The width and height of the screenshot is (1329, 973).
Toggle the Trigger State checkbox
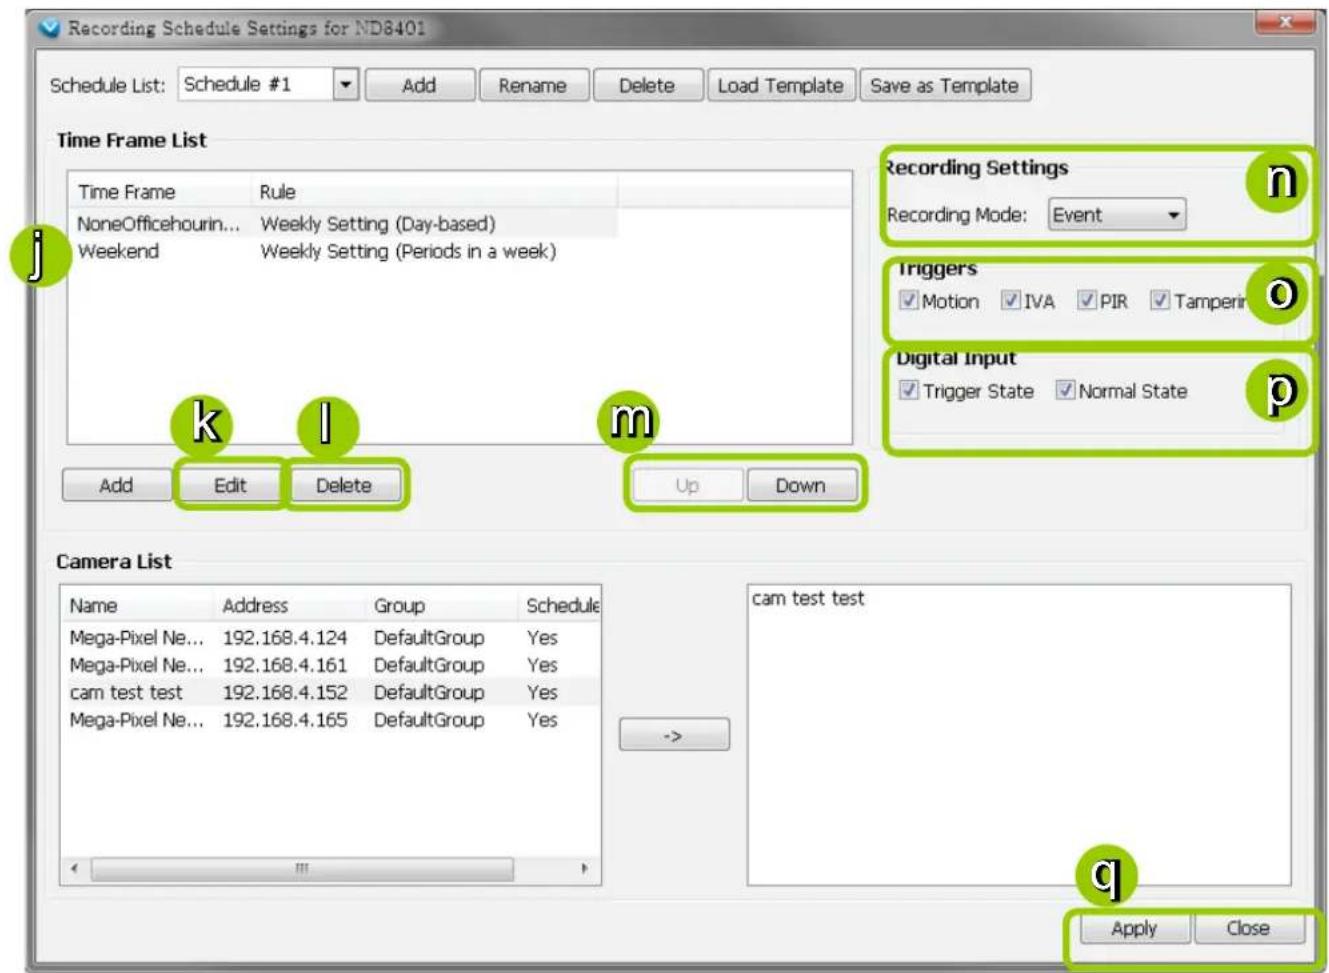tap(909, 390)
